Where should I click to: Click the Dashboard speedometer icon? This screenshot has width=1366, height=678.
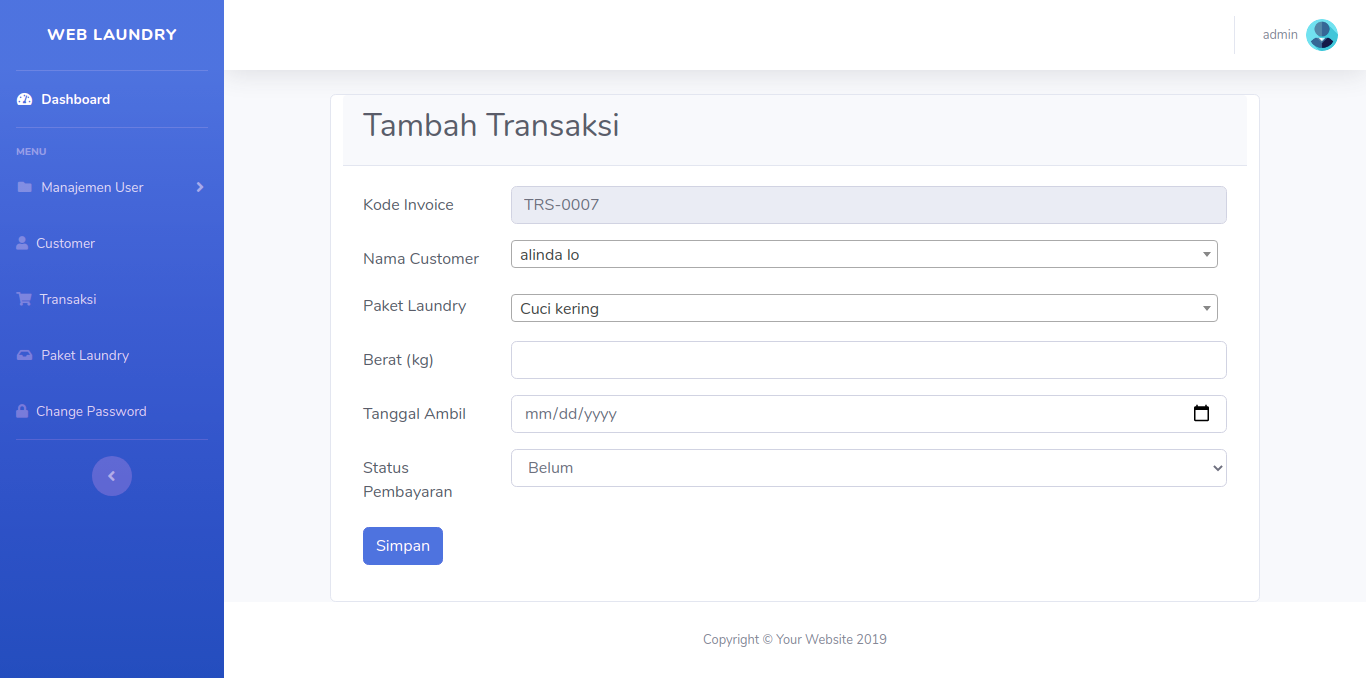(x=25, y=99)
